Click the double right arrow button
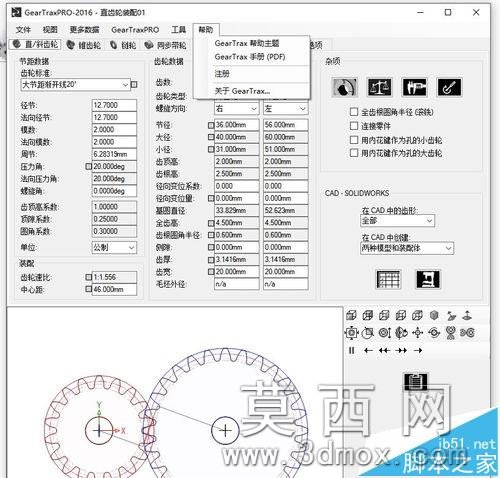The image size is (500, 478). coord(401,350)
